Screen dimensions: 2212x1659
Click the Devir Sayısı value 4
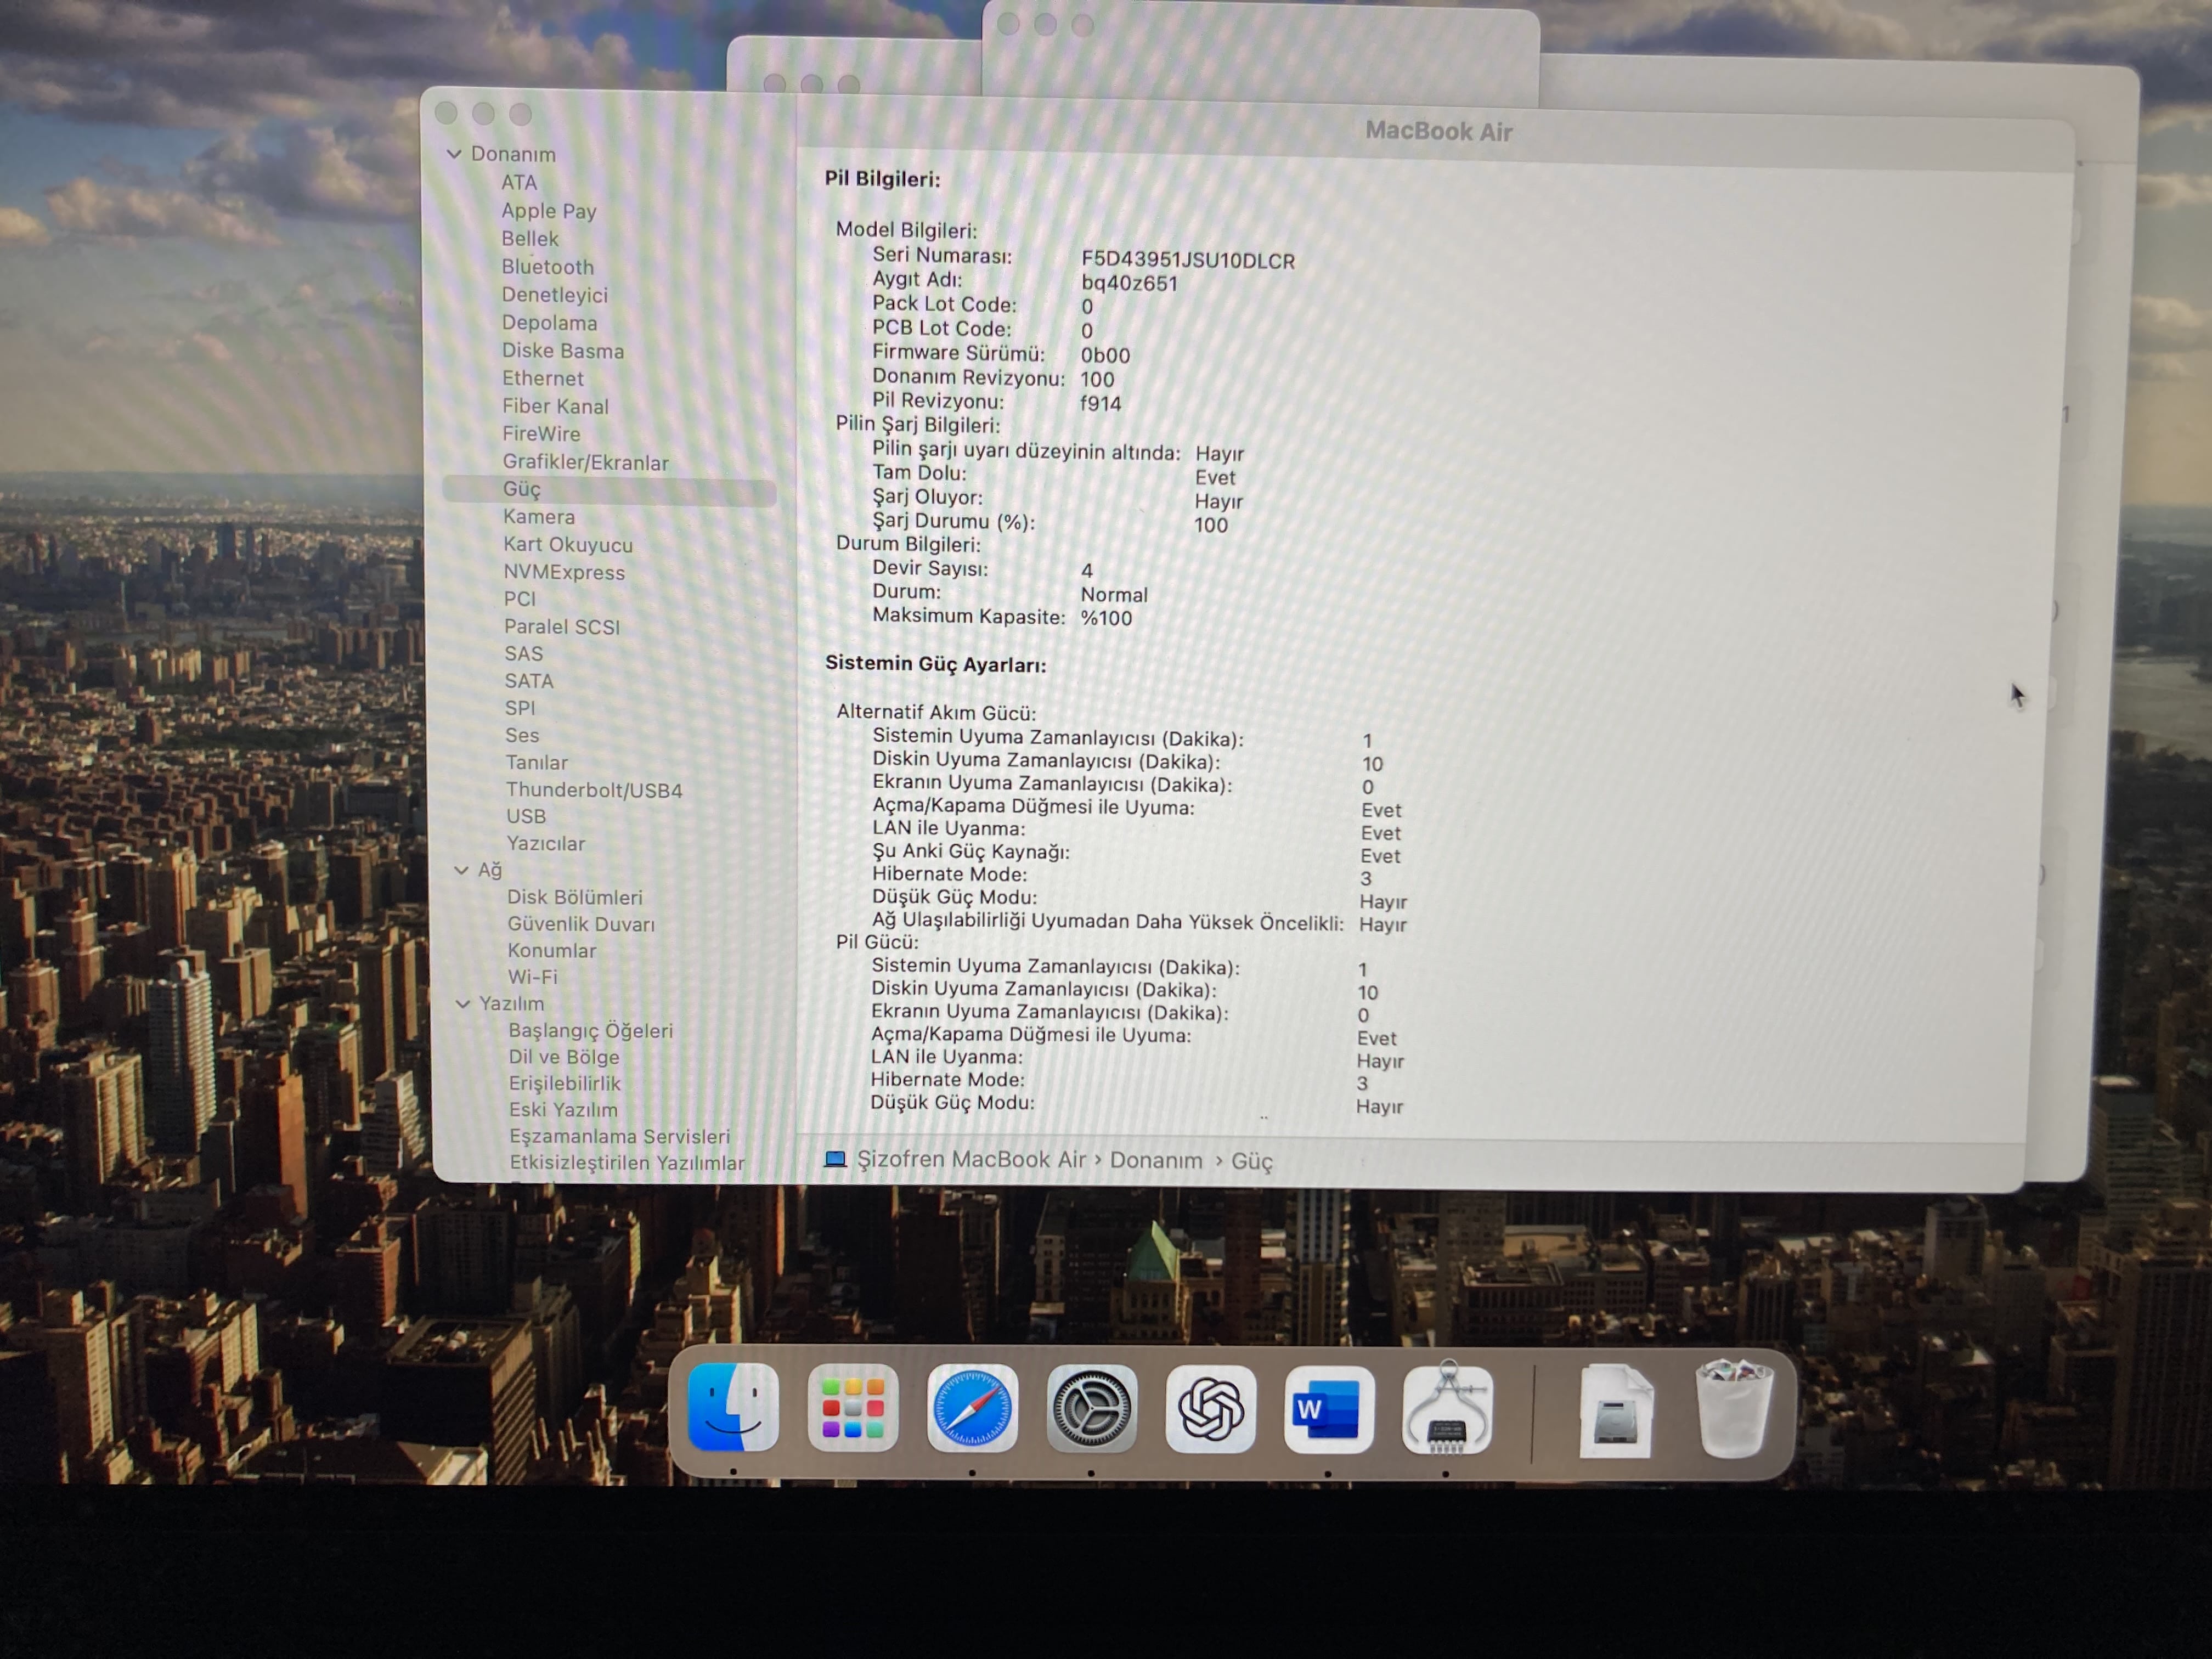point(1087,570)
